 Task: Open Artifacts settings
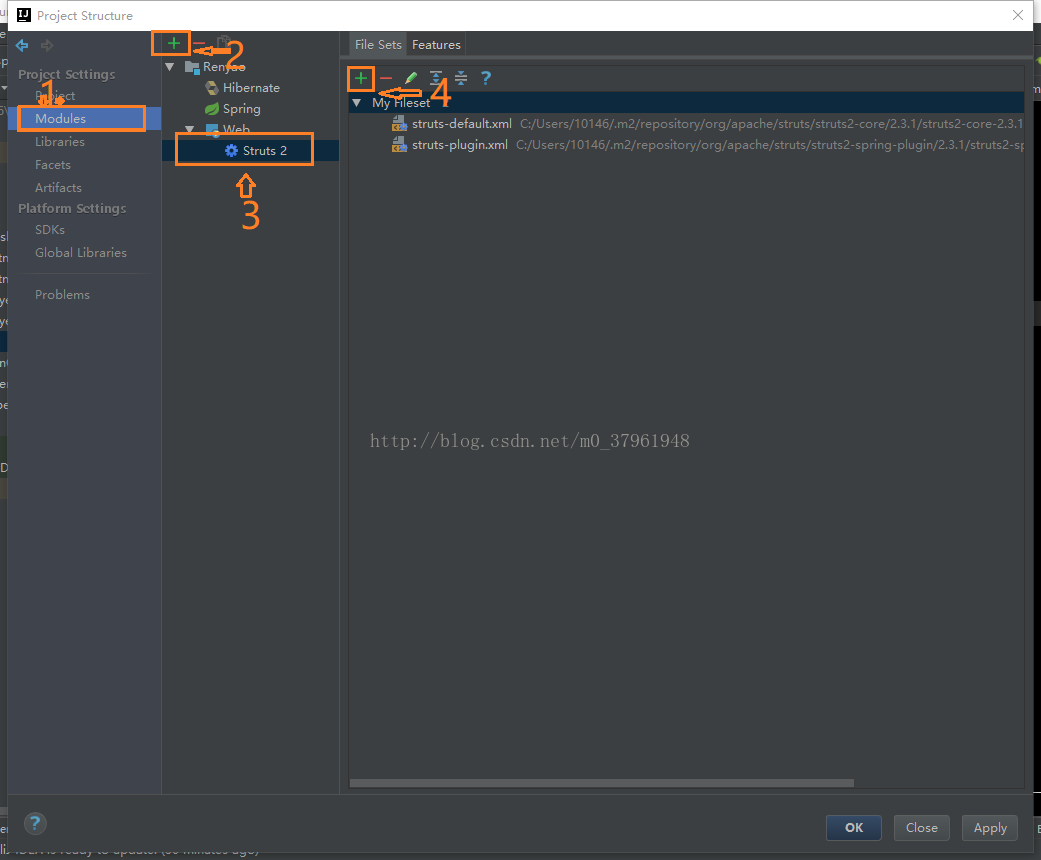point(58,187)
